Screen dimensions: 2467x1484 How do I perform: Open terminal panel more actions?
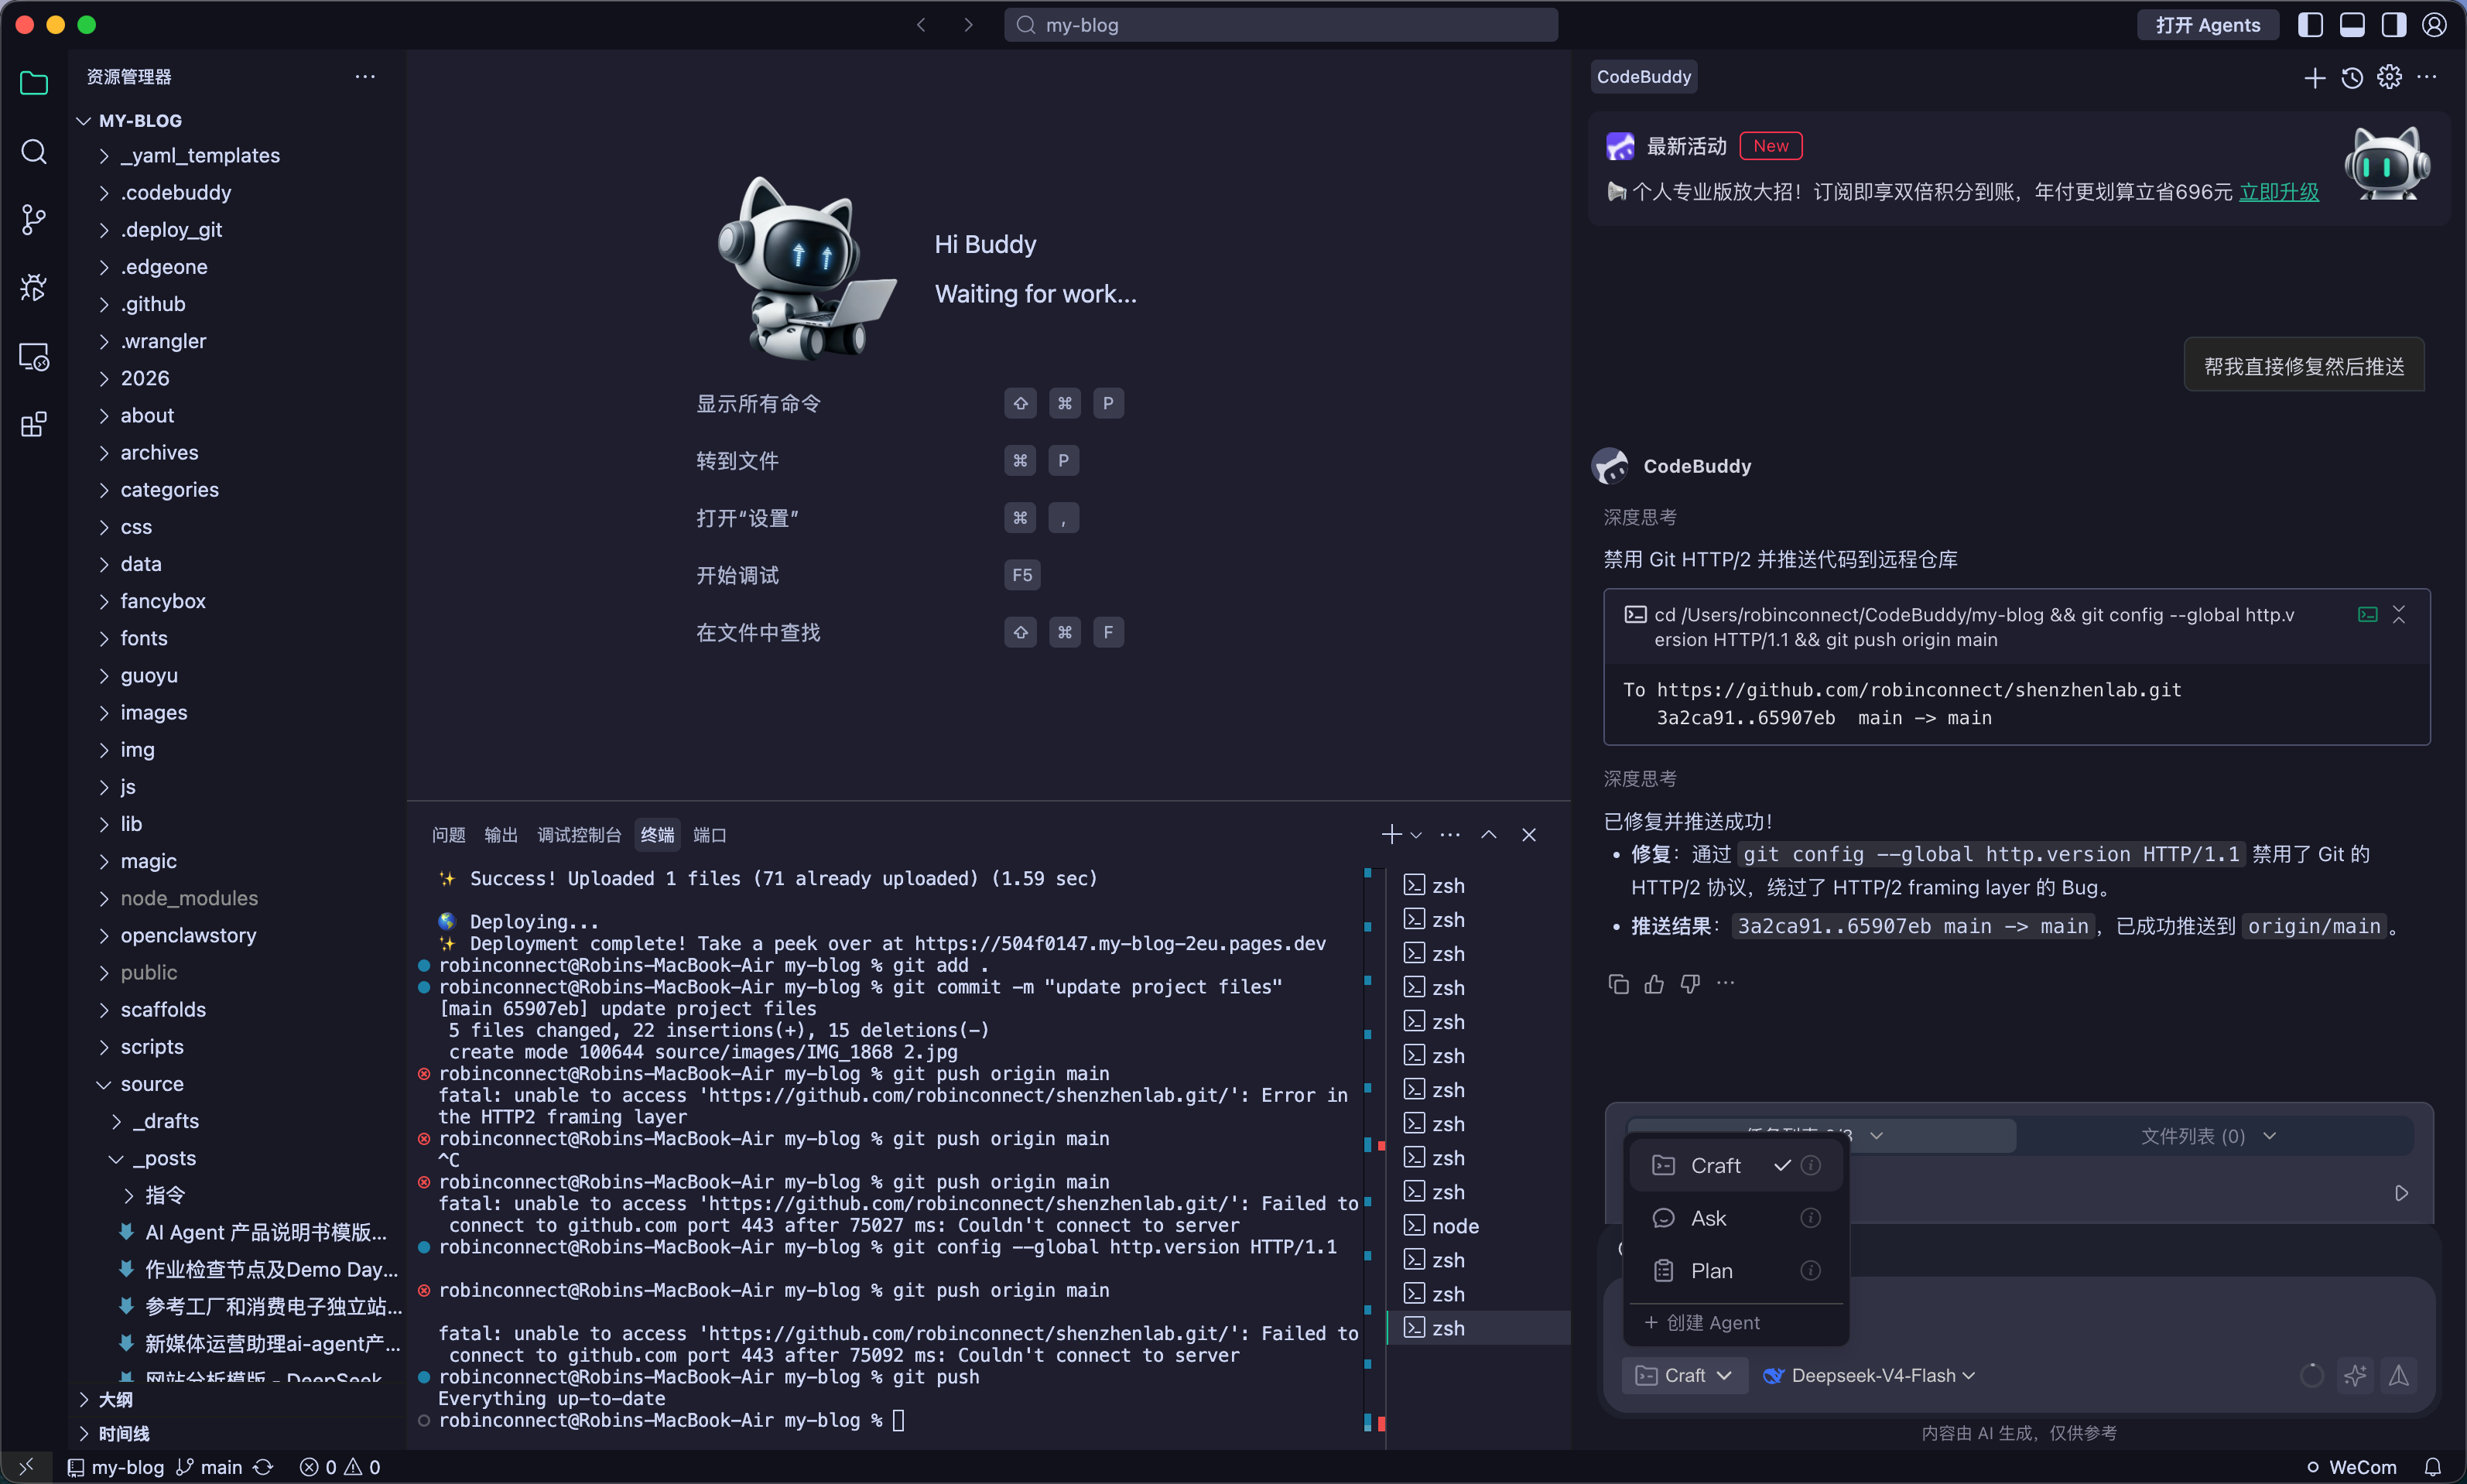point(1450,834)
